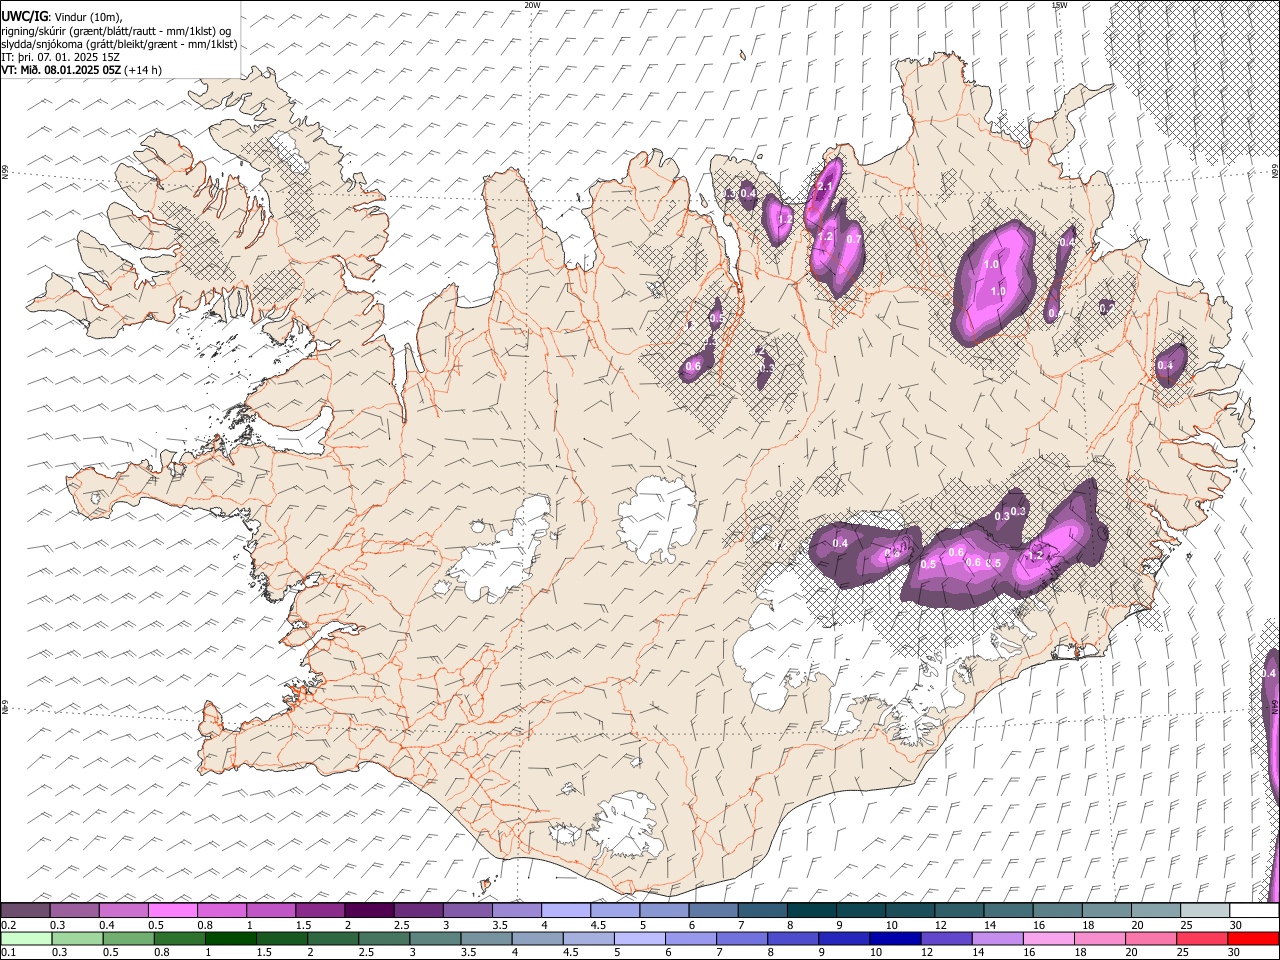Pick the bright pink 0.5 snow legend swatch
1280x960 pixels.
pos(172,911)
